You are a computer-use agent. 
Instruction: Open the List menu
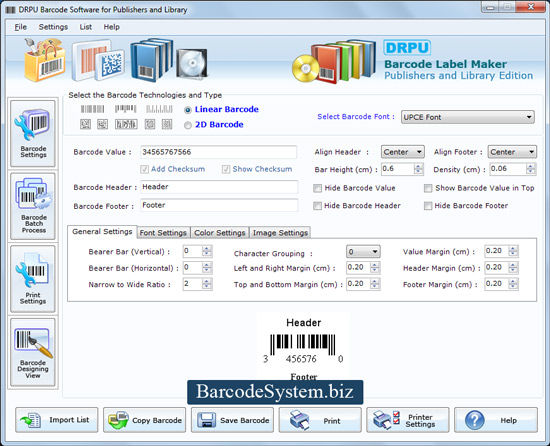click(86, 27)
